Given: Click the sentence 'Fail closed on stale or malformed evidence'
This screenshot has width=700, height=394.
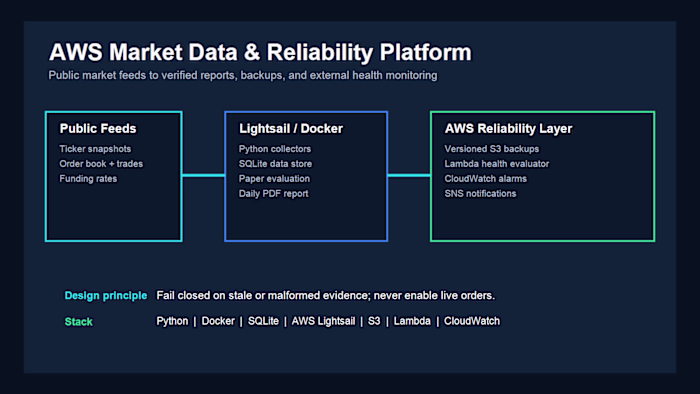Looking at the screenshot, I should point(263,295).
